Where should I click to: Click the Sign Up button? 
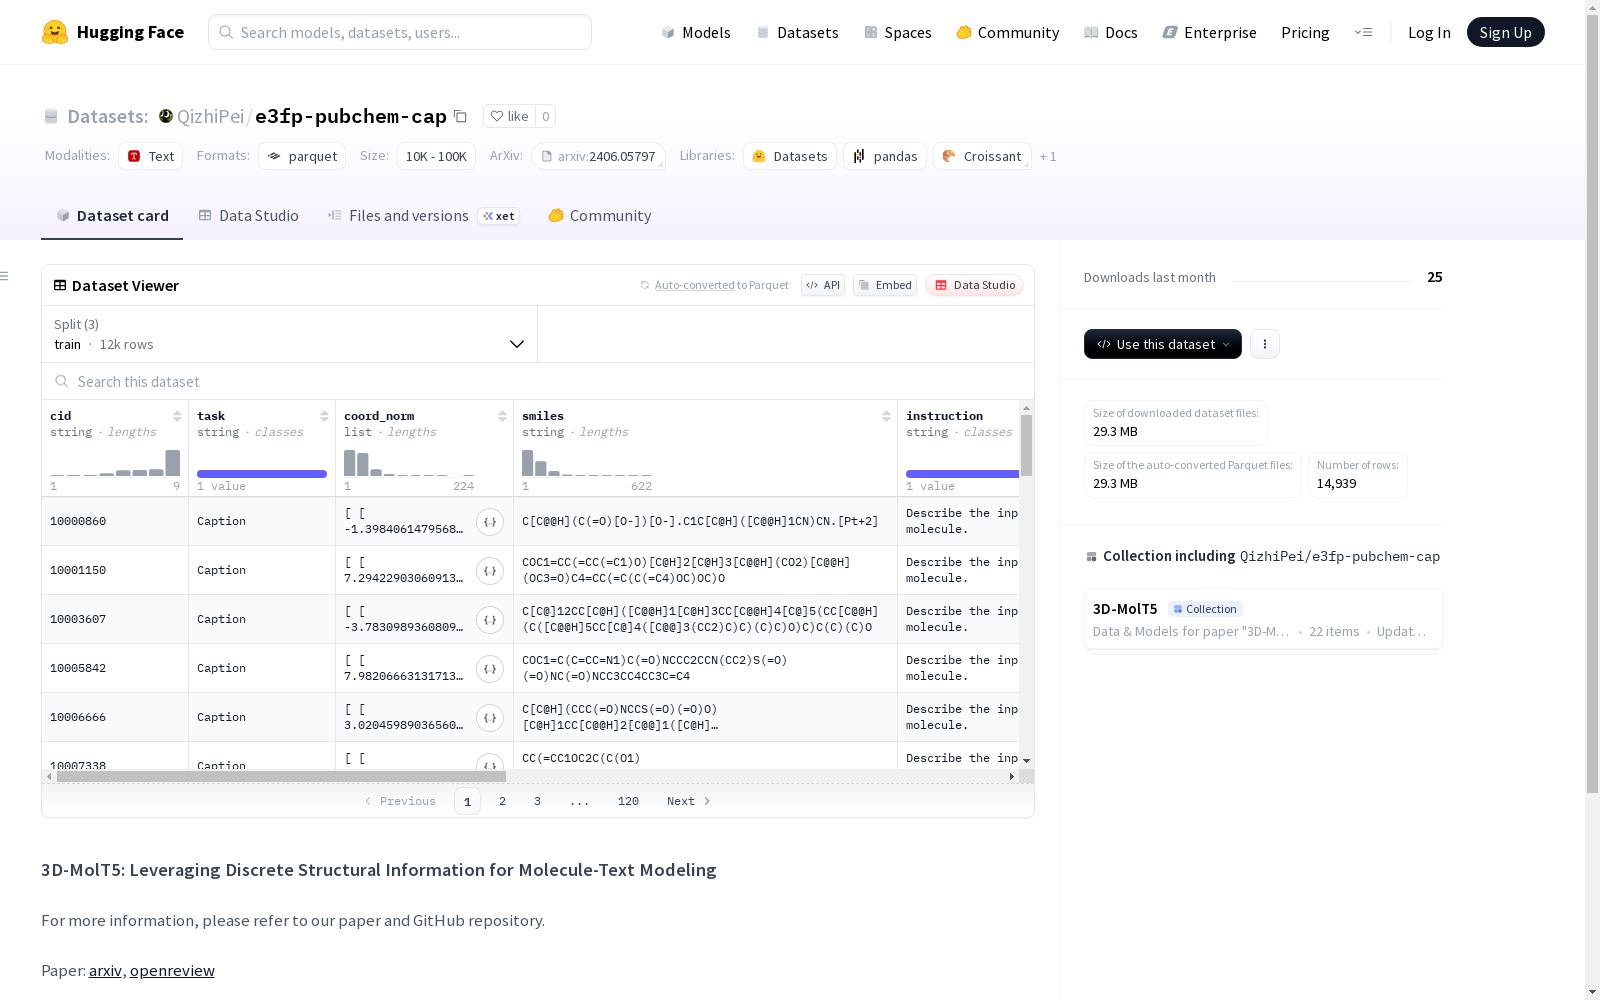tap(1505, 32)
